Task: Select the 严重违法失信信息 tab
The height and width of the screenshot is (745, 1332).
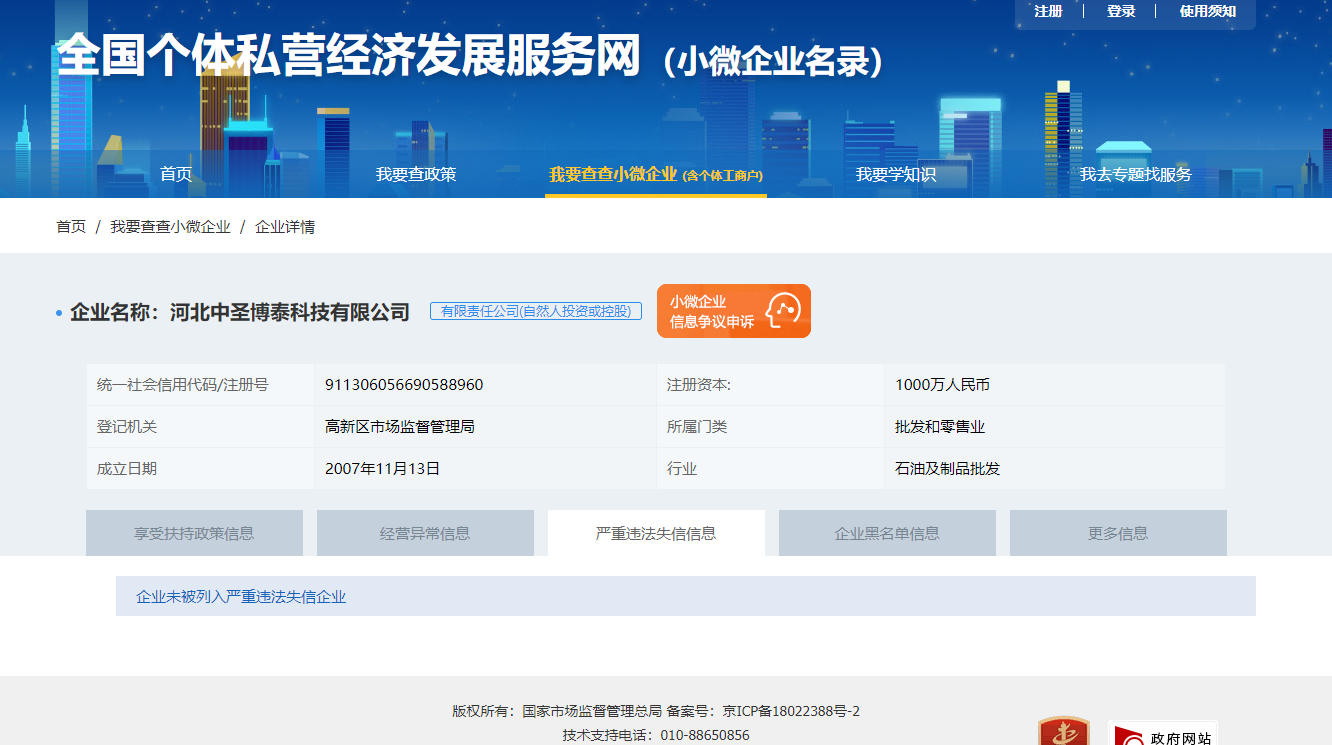Action: [x=656, y=533]
